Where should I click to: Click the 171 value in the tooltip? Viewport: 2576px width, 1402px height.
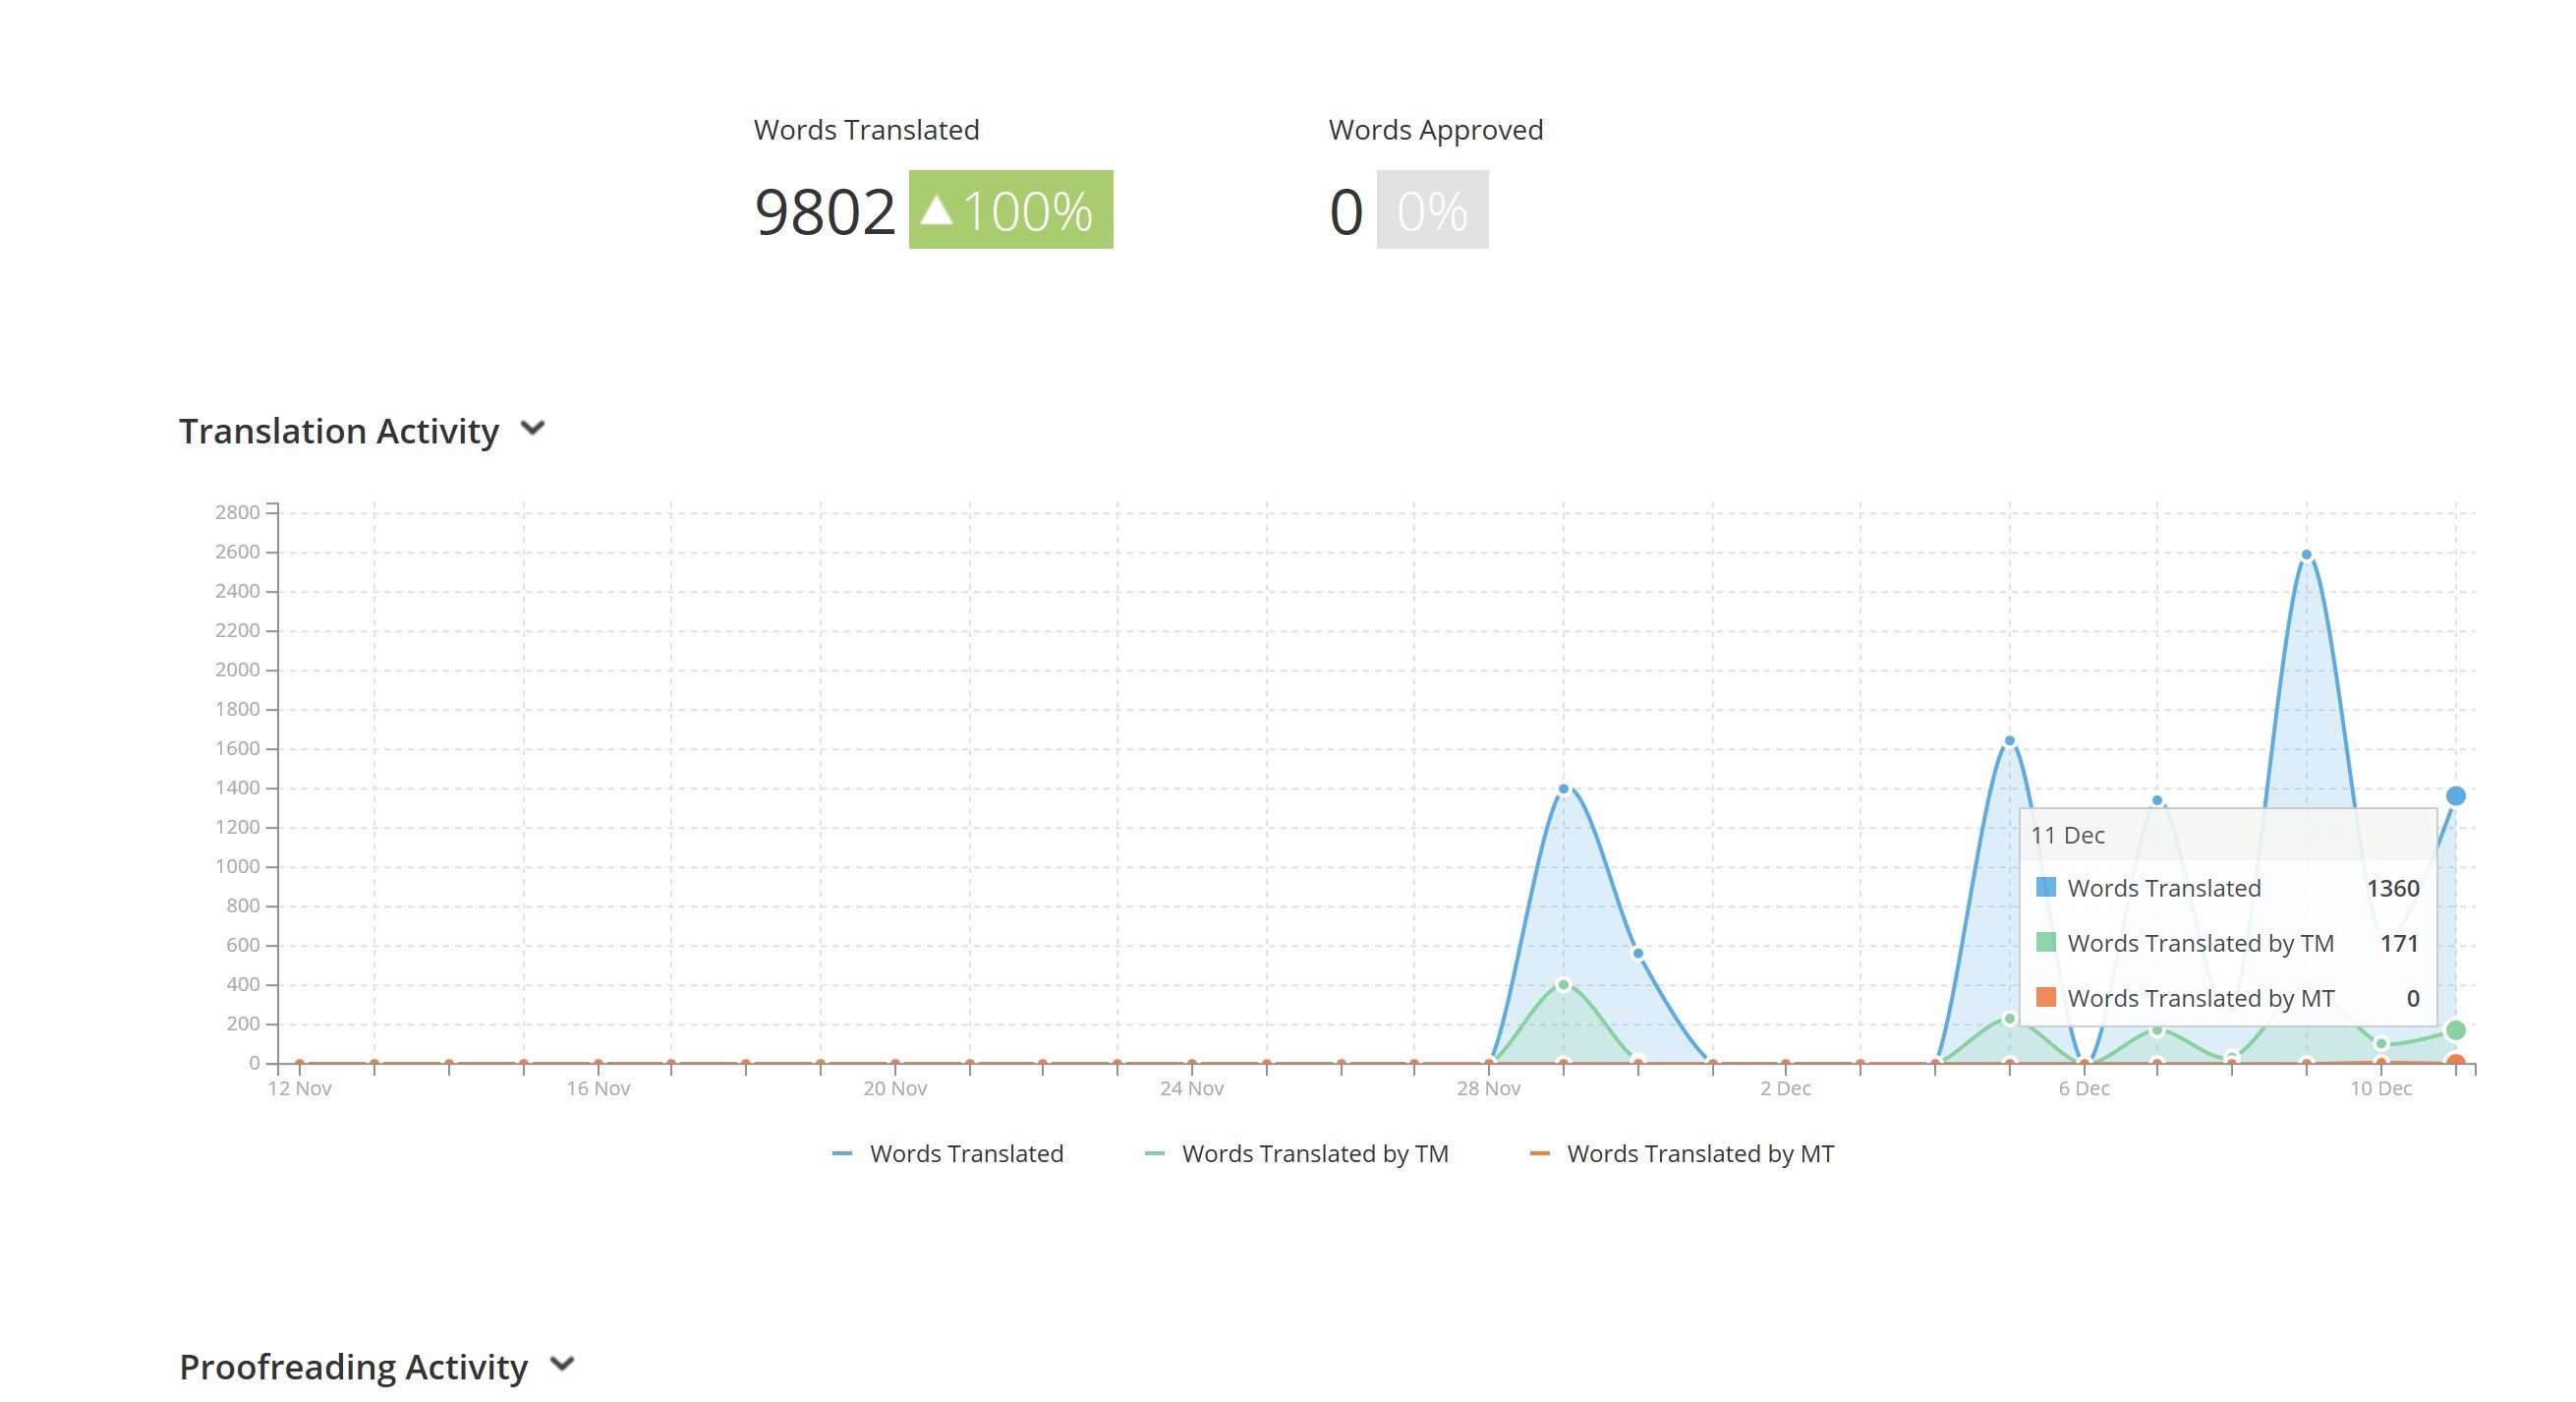tap(2399, 943)
